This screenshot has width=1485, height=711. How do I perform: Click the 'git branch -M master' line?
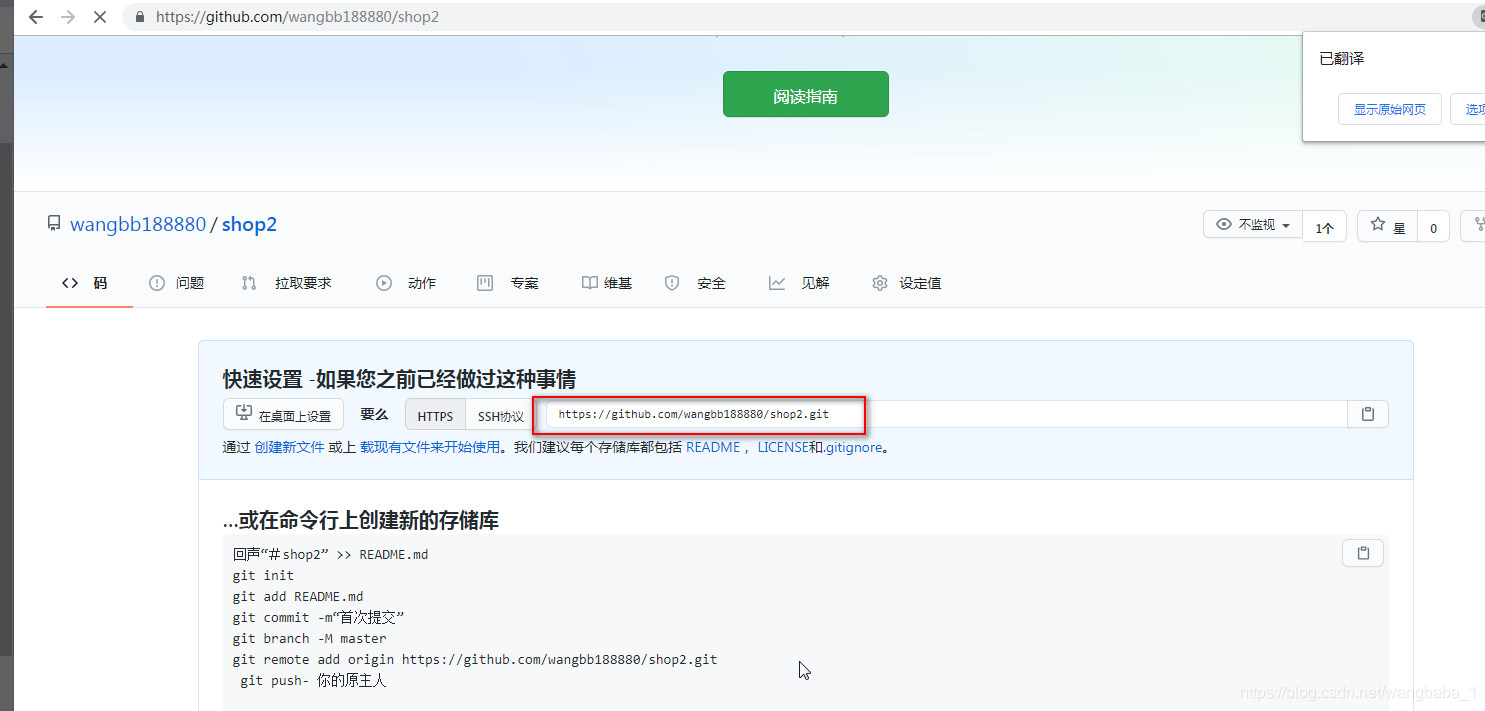coord(309,638)
